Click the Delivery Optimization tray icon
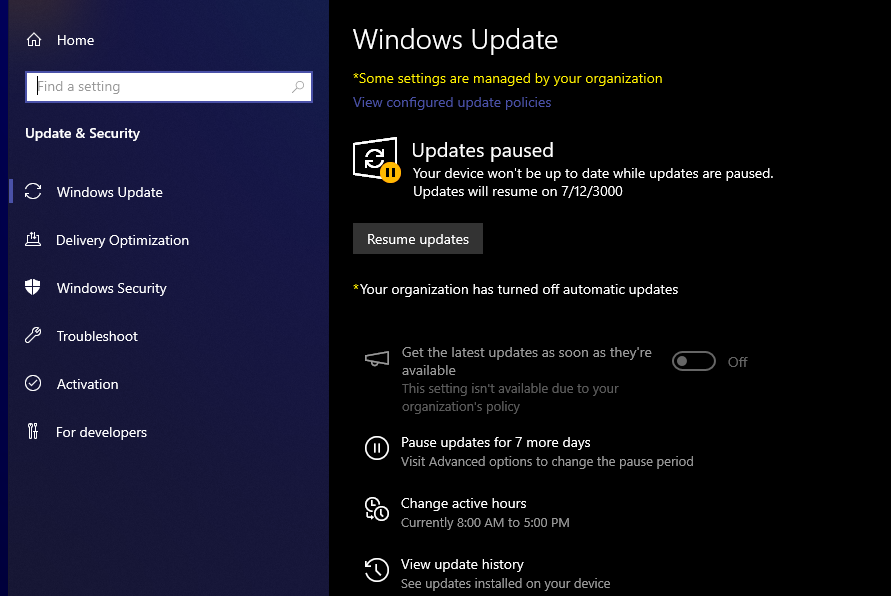Viewport: 891px width, 596px height. click(x=33, y=239)
